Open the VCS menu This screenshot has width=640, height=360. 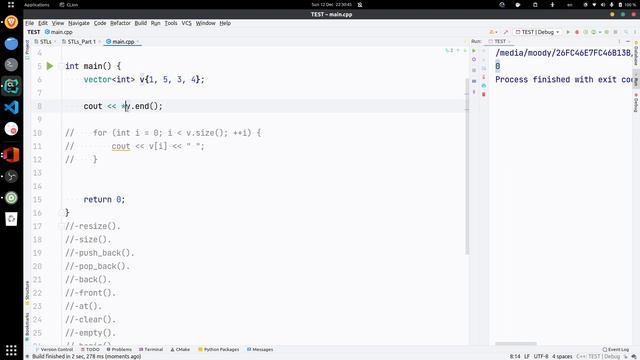click(187, 23)
